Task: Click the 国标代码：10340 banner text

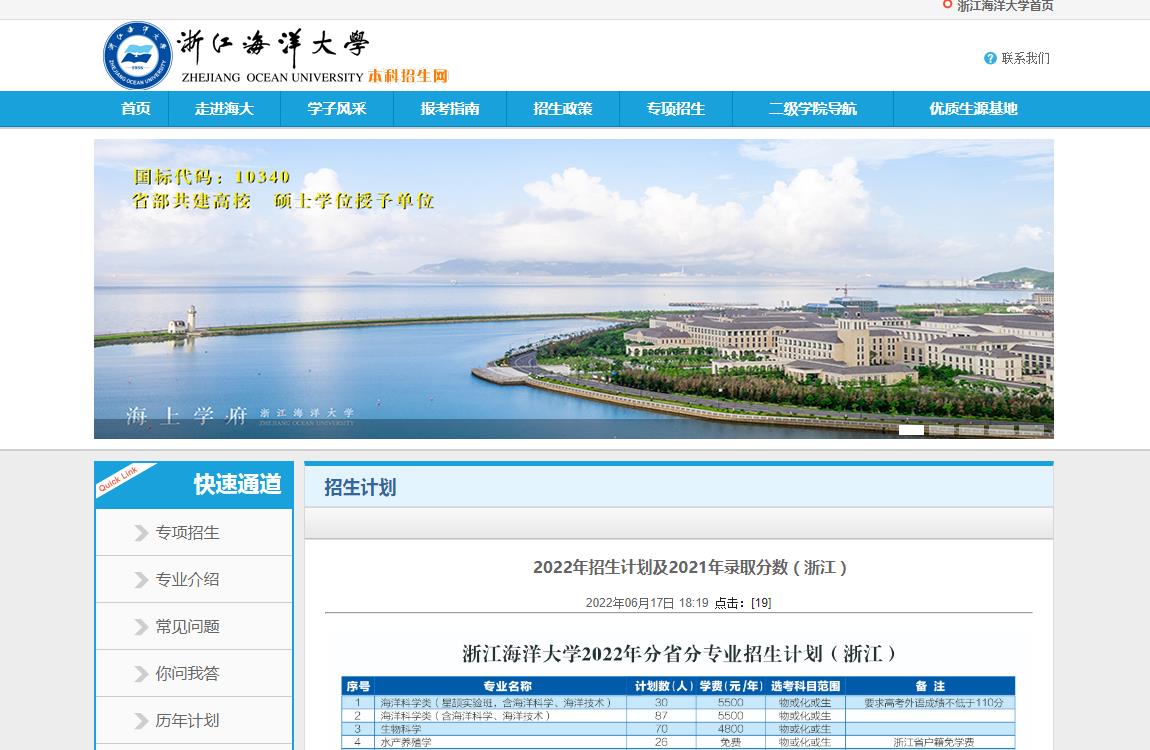Action: click(211, 177)
